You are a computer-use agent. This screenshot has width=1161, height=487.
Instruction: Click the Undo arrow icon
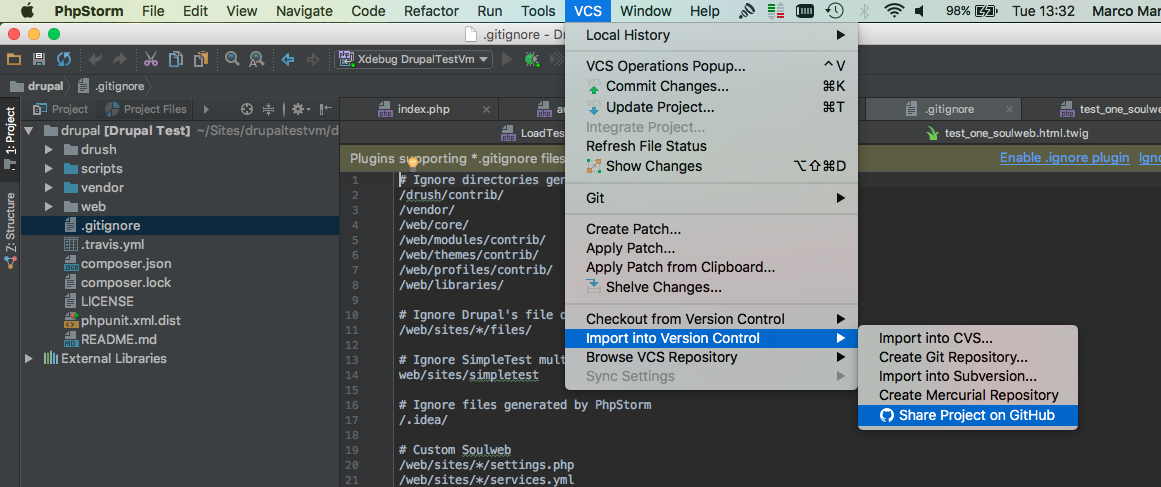coord(95,59)
